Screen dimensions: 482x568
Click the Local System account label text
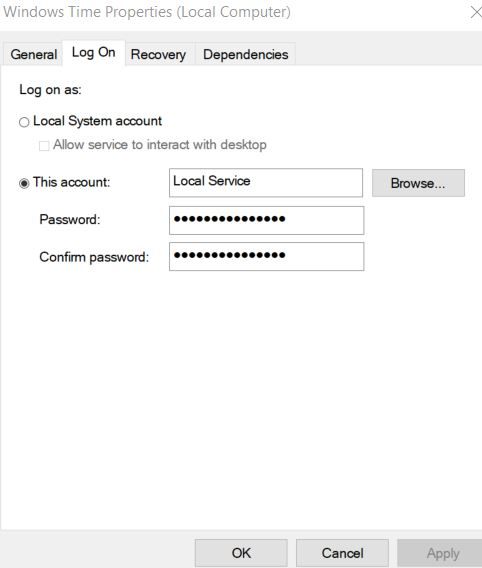[x=97, y=121]
